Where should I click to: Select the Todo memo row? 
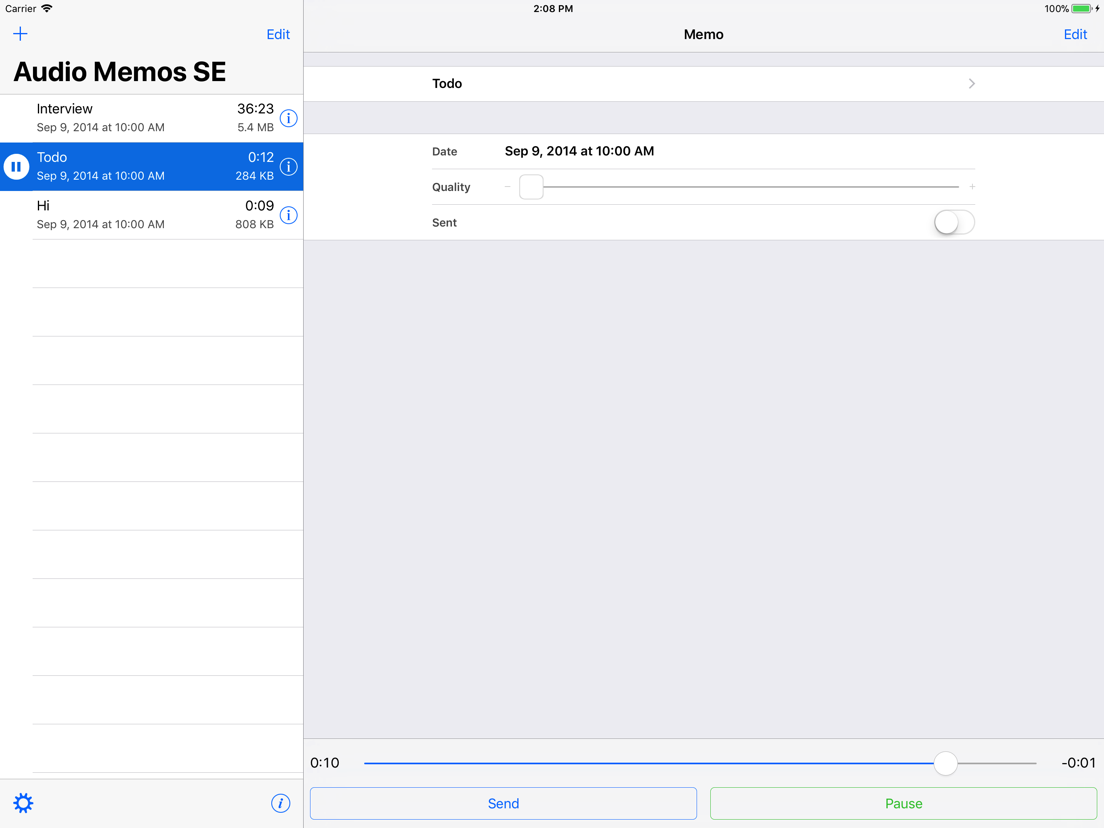151,167
